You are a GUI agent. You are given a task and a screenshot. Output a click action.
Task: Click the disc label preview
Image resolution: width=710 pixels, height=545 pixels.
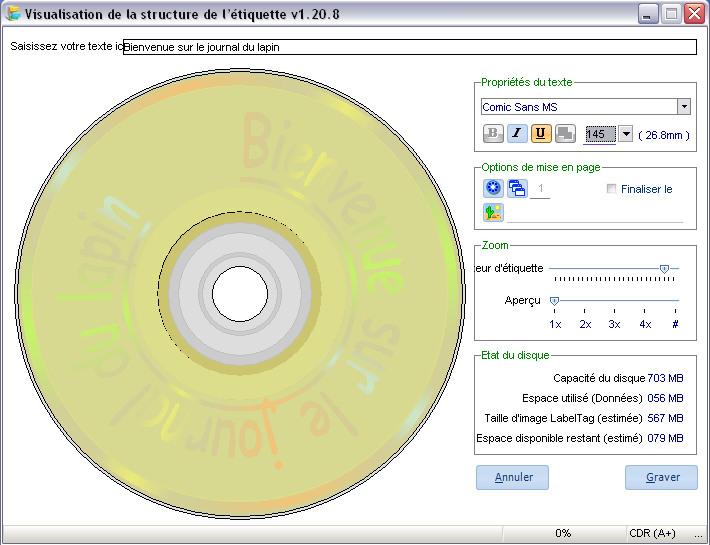coord(240,294)
